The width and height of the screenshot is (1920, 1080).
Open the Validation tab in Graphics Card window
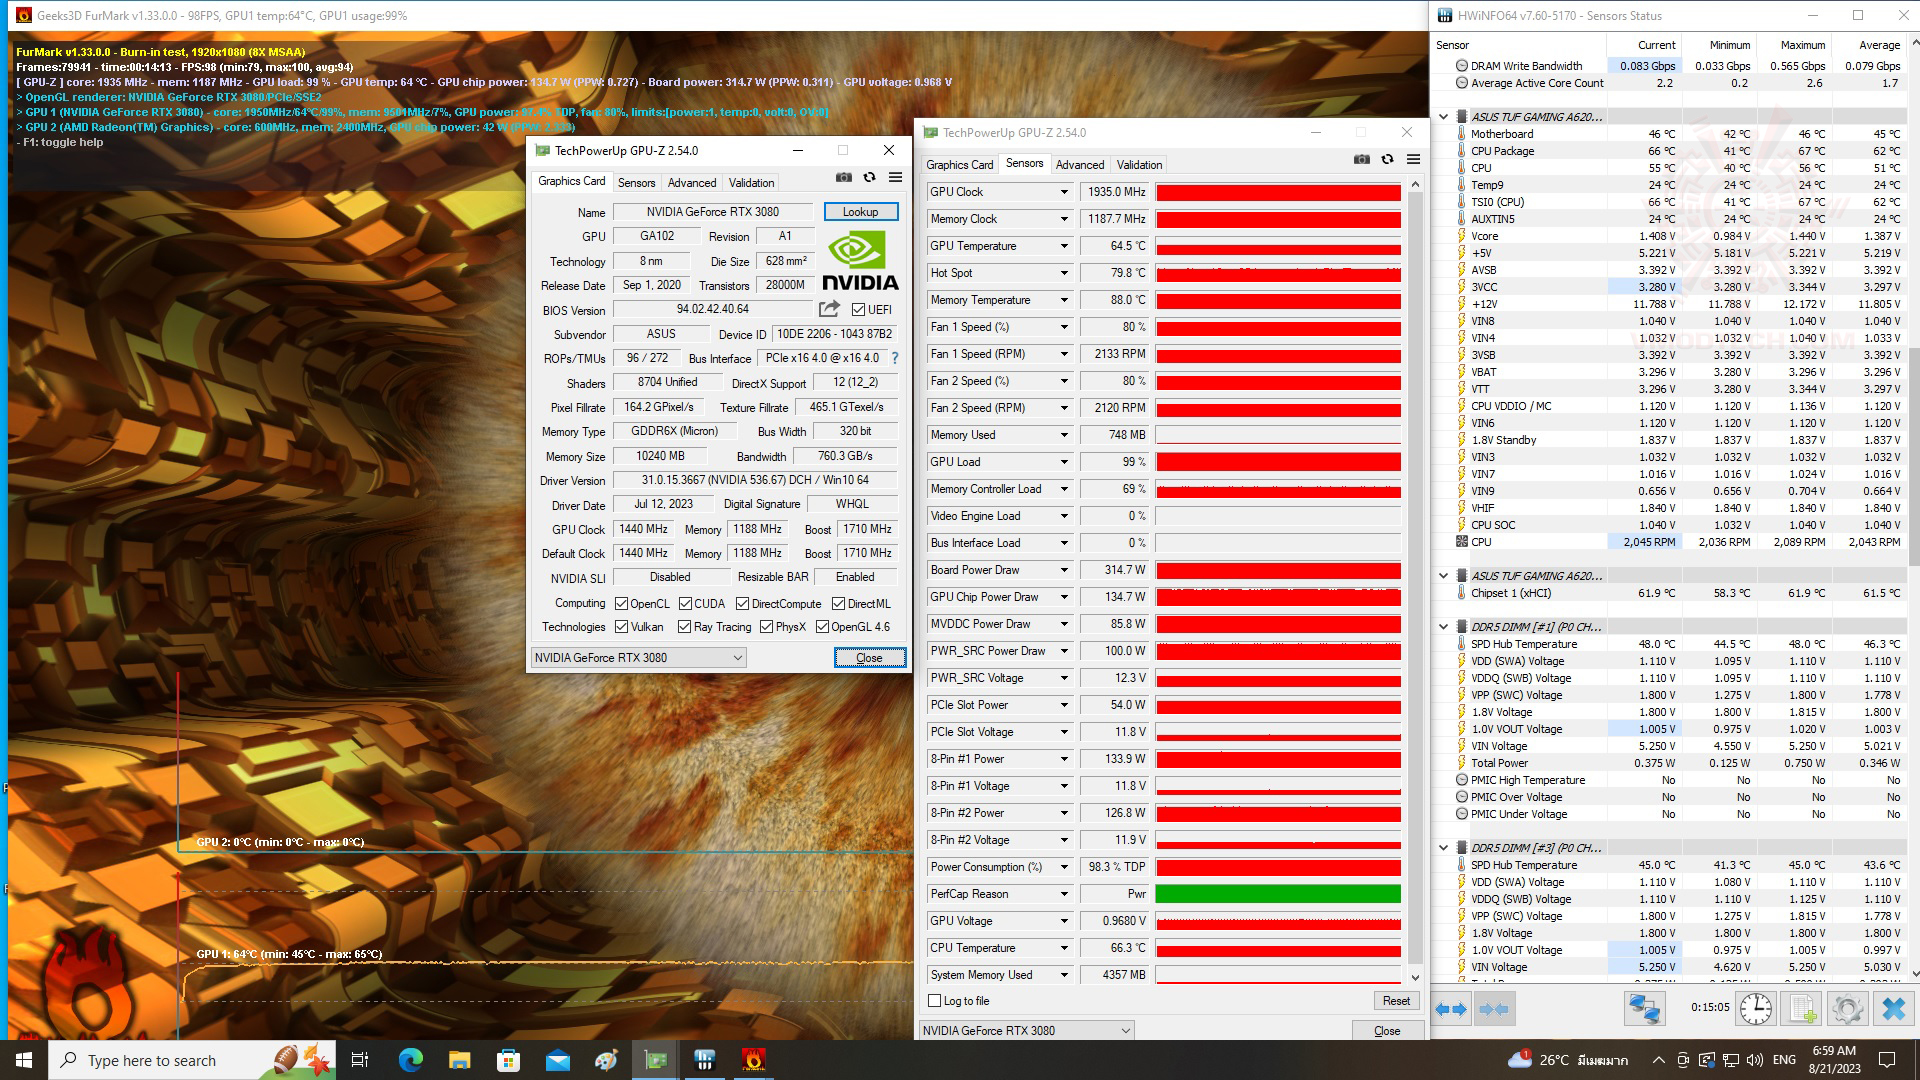click(x=751, y=183)
